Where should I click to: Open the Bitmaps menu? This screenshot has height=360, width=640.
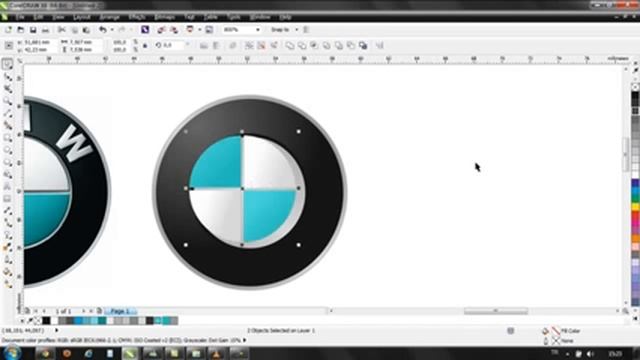click(x=165, y=17)
